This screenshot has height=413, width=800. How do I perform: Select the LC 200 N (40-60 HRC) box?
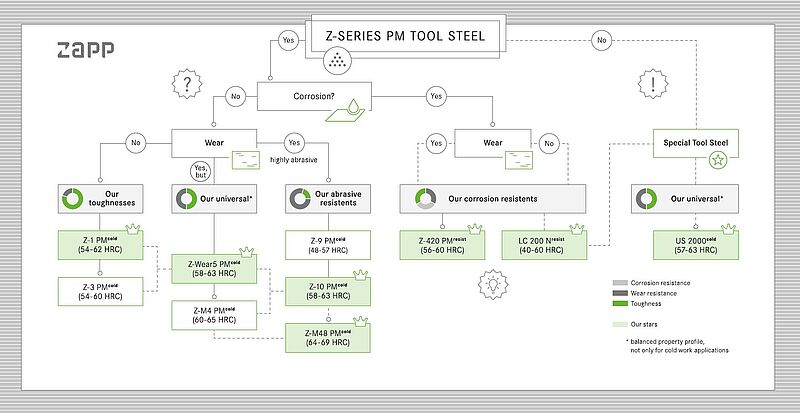pos(544,245)
